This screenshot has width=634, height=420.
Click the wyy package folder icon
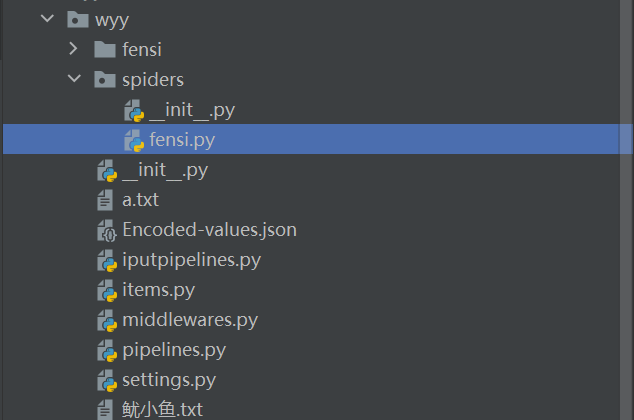tap(76, 19)
